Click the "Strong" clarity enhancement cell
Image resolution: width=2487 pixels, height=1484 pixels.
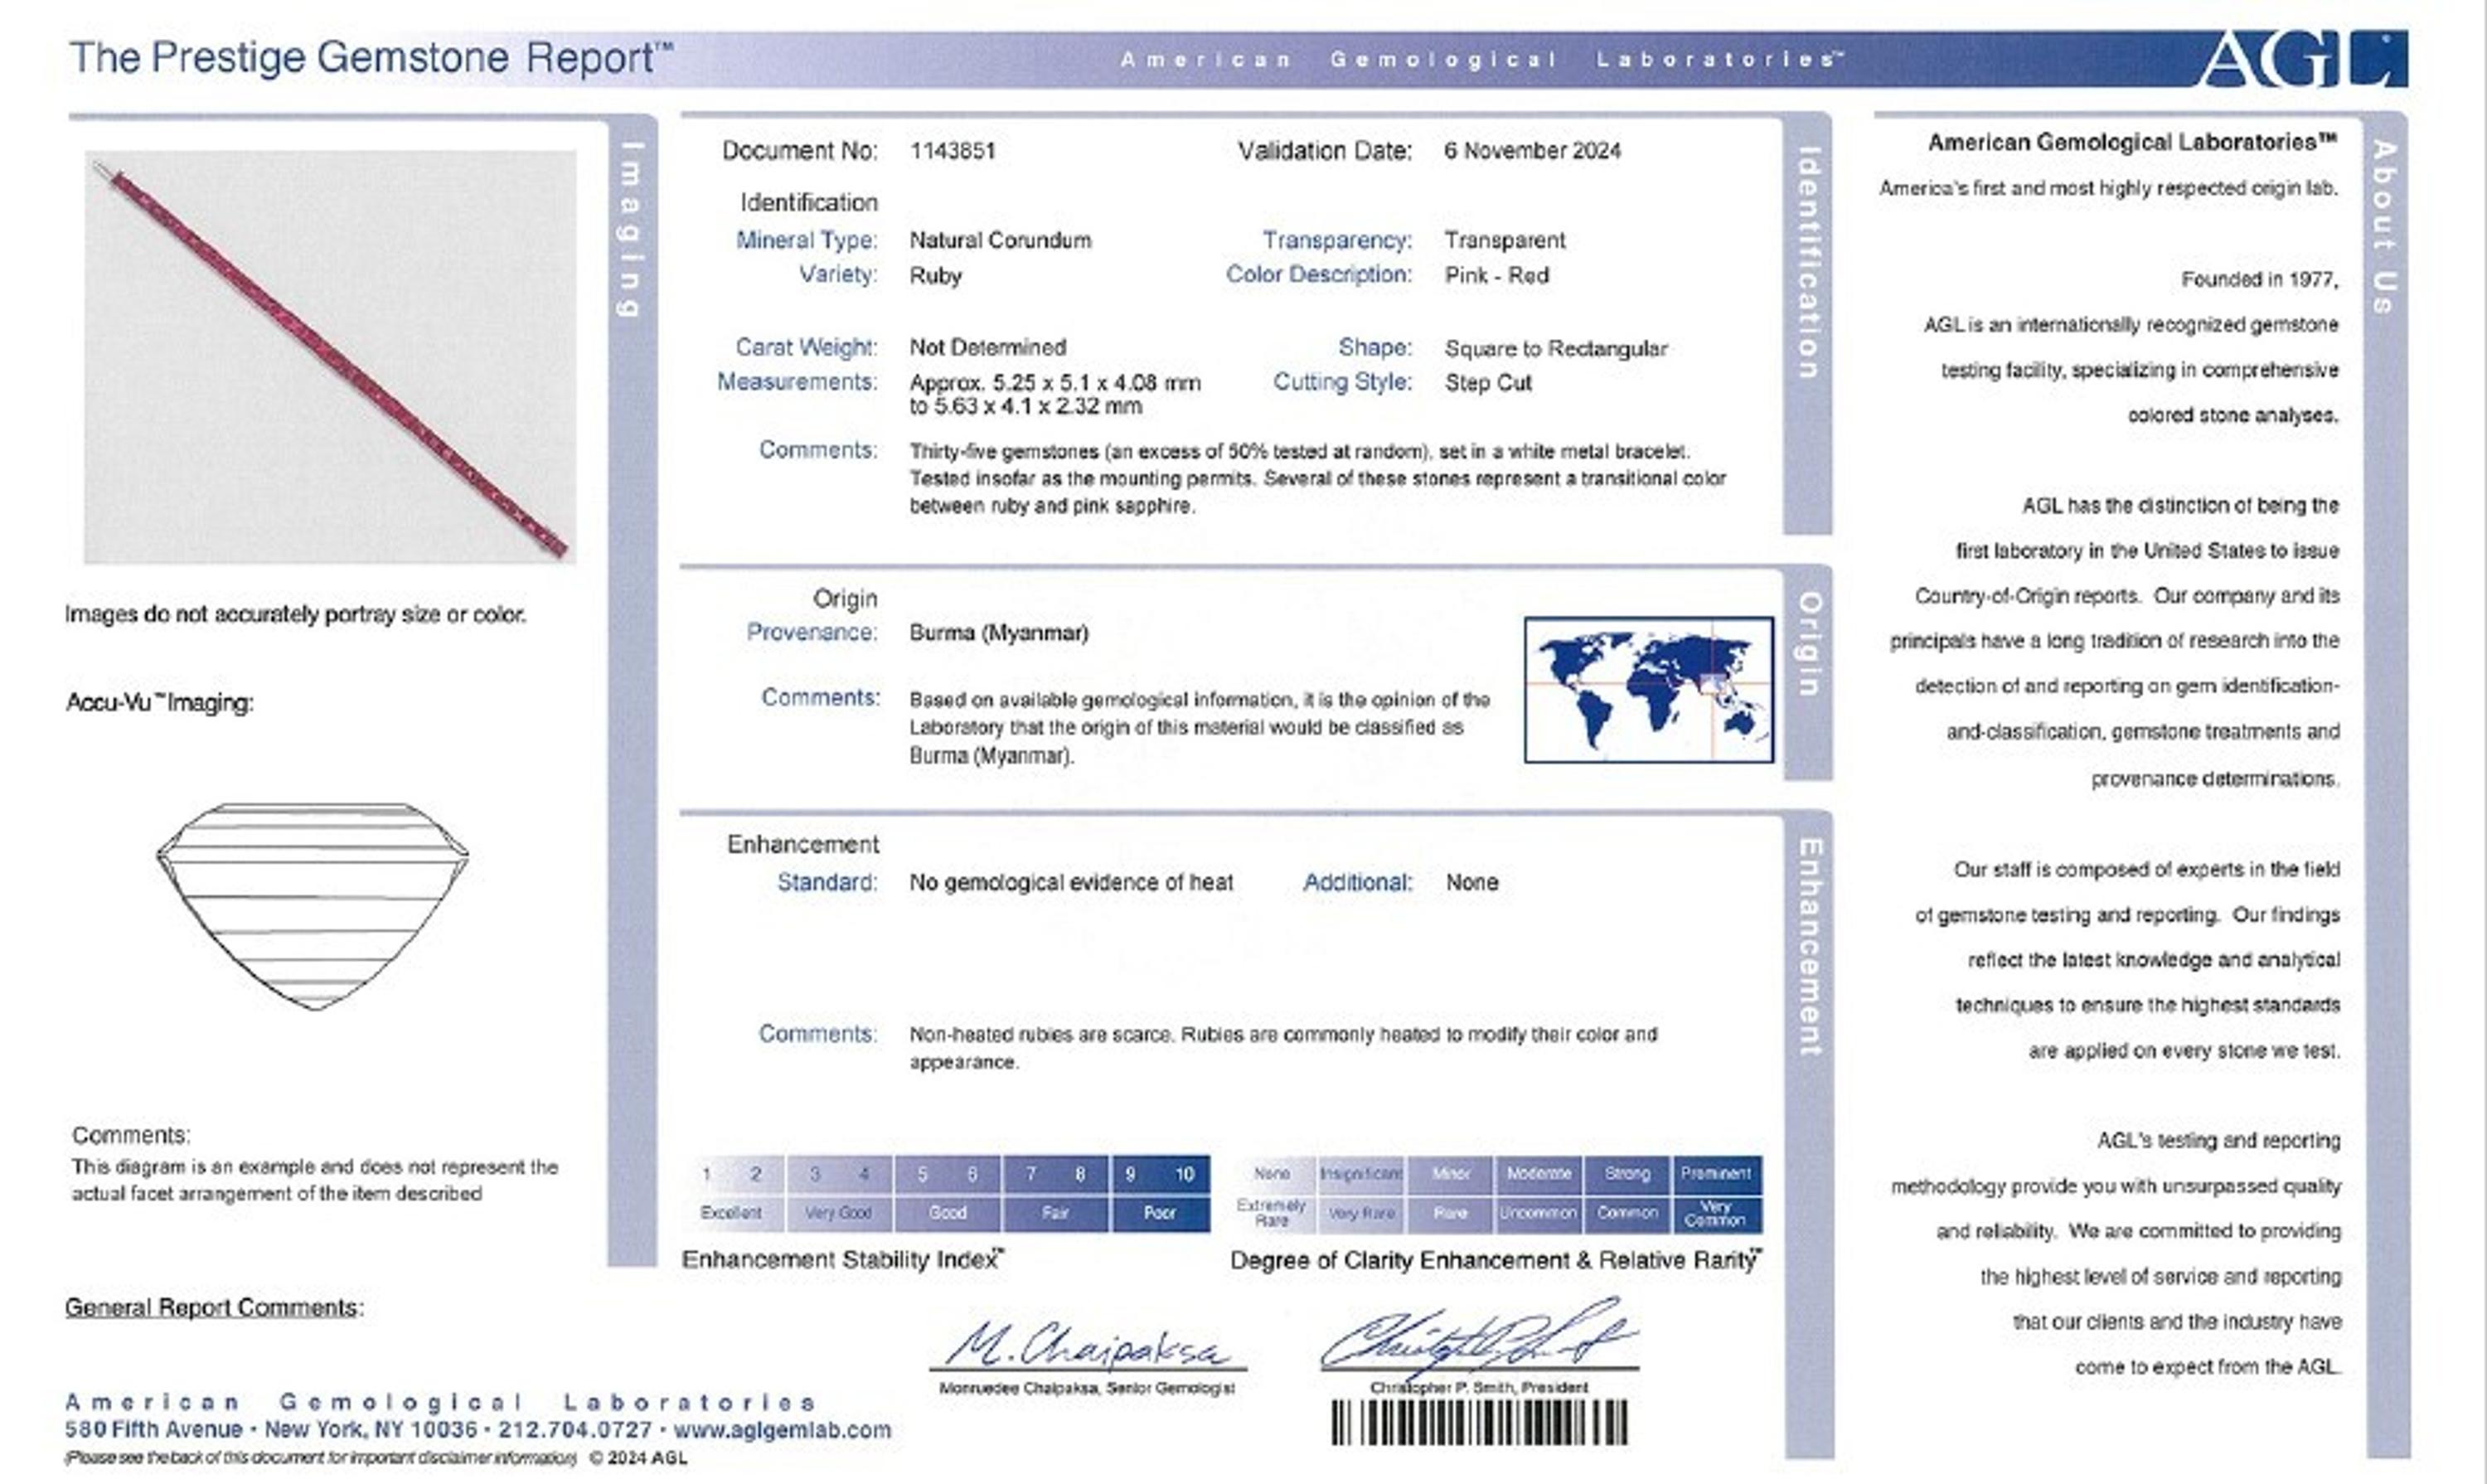(x=1627, y=1174)
